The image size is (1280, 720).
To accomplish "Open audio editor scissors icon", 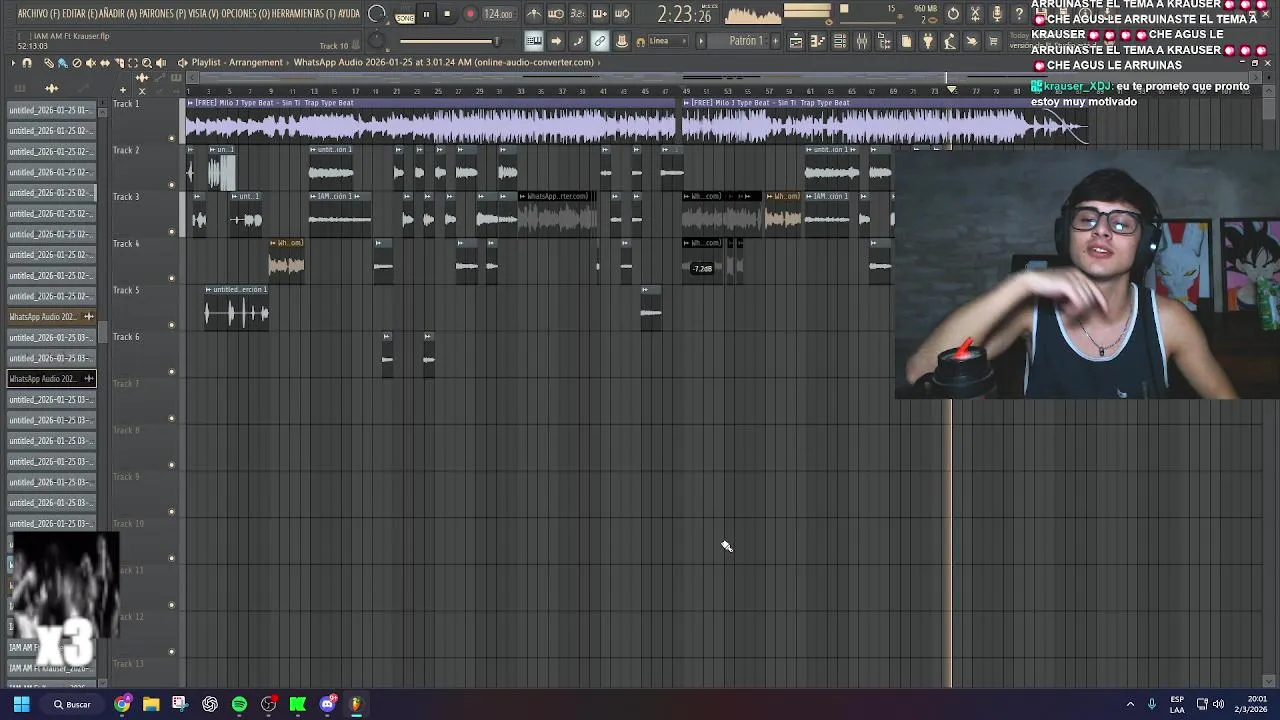I will [975, 14].
